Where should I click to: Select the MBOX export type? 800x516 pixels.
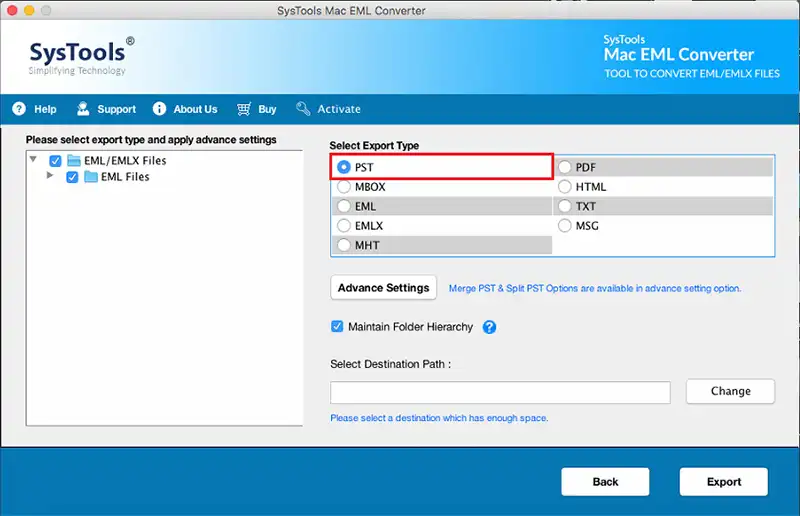click(344, 187)
